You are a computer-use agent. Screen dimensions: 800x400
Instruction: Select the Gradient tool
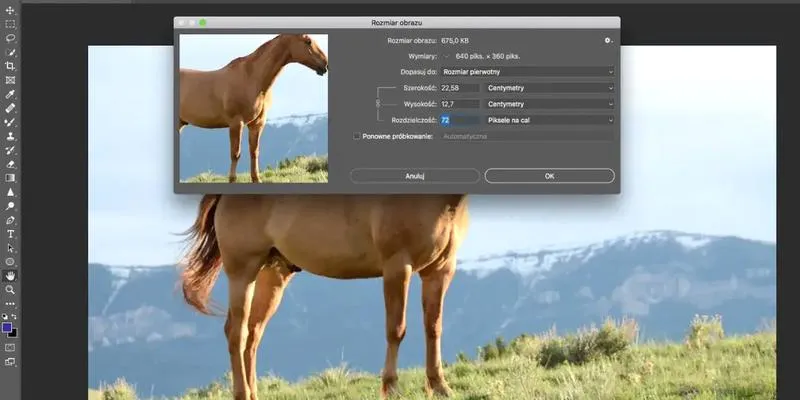pos(10,178)
